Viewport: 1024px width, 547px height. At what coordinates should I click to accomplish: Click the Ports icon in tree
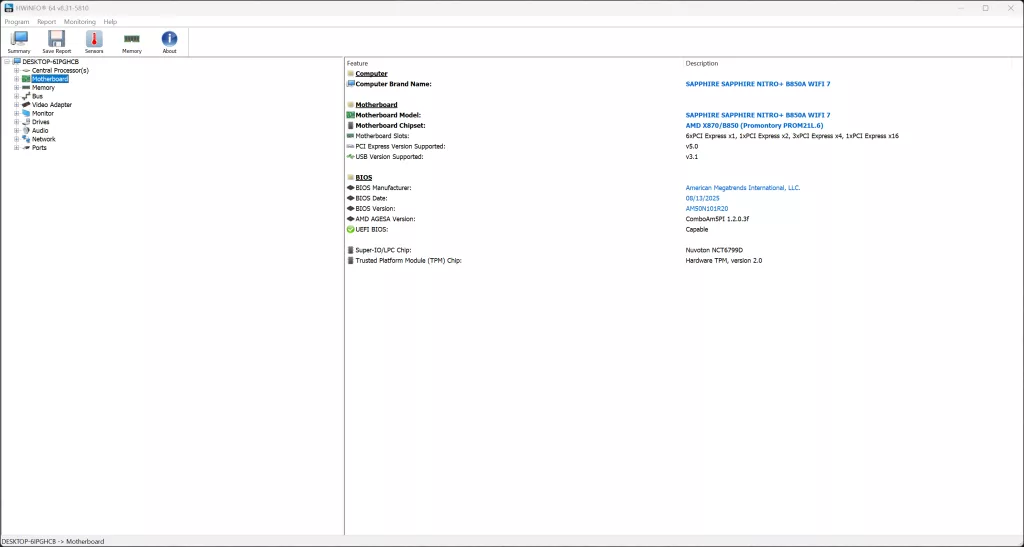pos(26,148)
